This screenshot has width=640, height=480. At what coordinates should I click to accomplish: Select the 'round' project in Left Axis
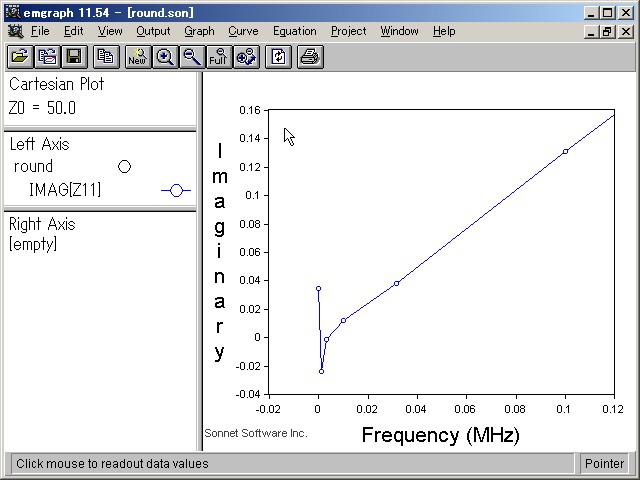tap(33, 167)
